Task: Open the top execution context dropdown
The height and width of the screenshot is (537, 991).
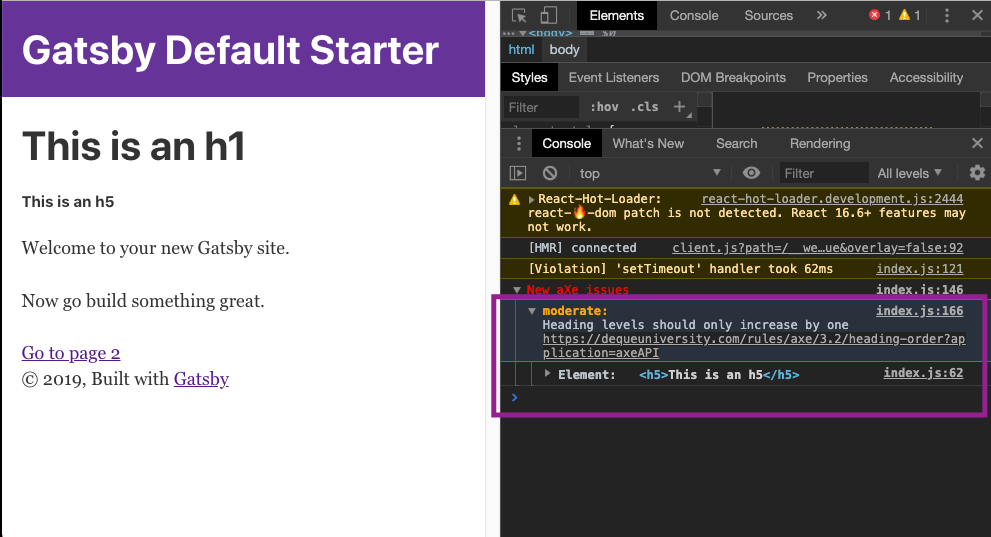Action: pos(650,173)
